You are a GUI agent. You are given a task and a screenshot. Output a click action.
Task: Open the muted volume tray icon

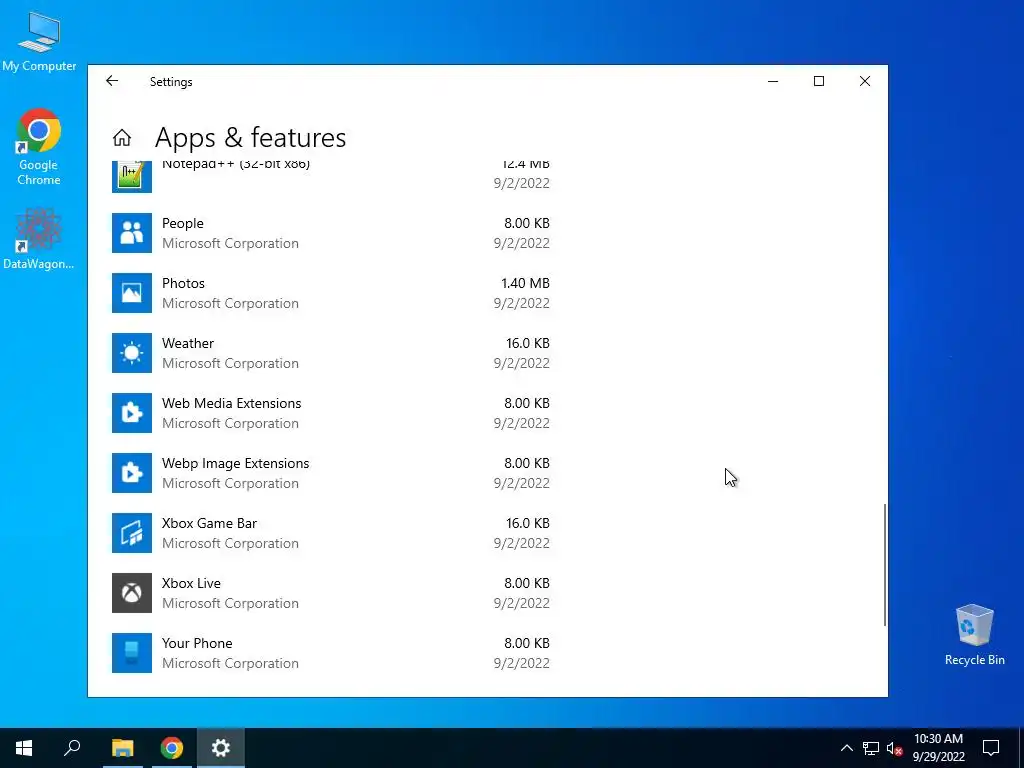click(895, 748)
